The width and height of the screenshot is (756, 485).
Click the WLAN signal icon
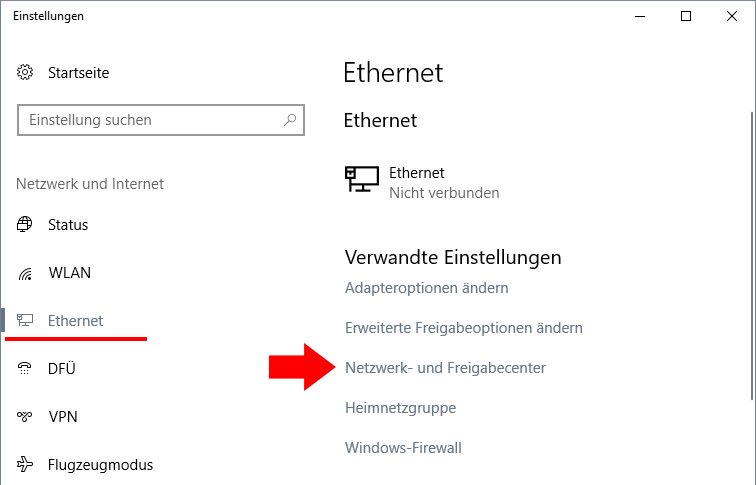click(x=25, y=273)
